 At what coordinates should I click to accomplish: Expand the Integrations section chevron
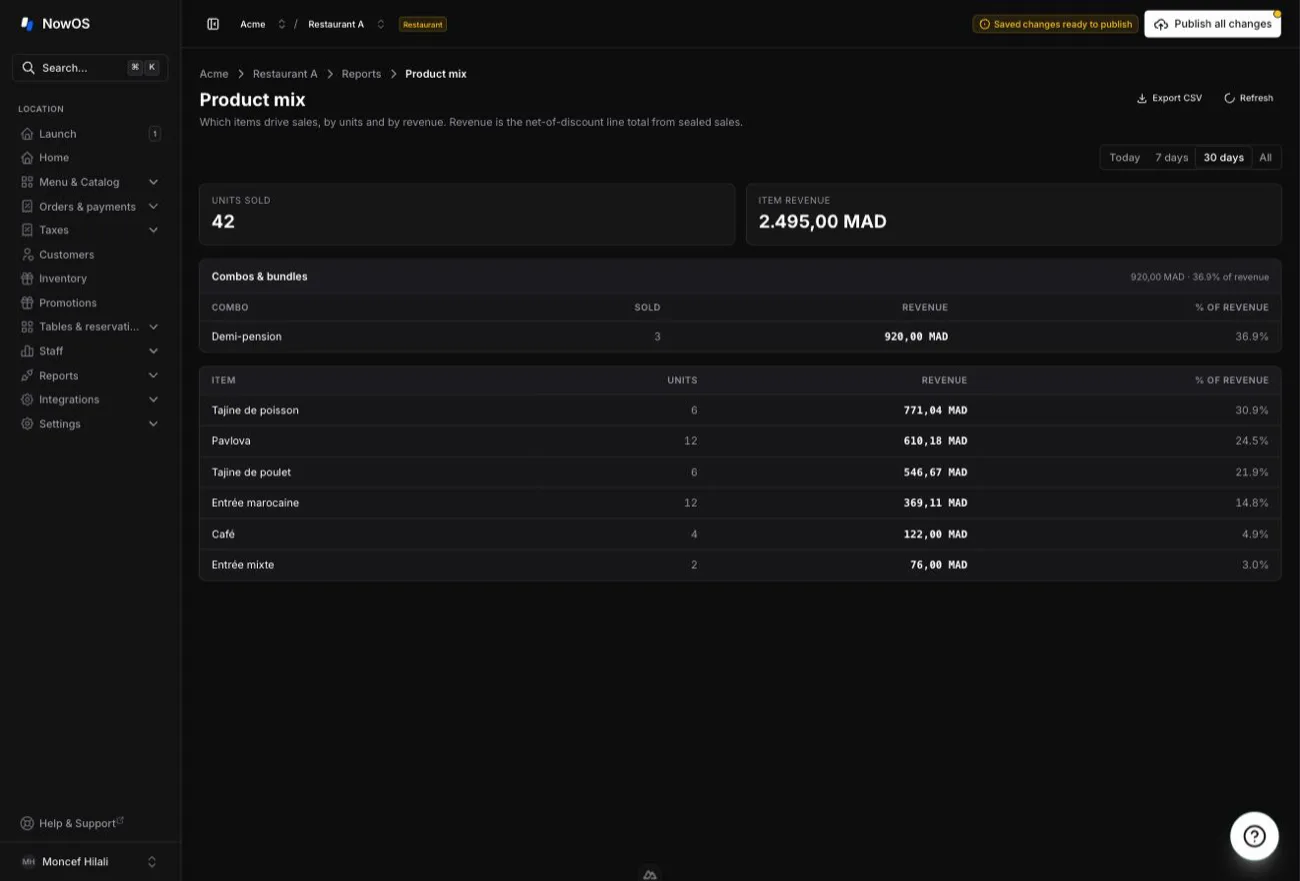click(x=153, y=400)
